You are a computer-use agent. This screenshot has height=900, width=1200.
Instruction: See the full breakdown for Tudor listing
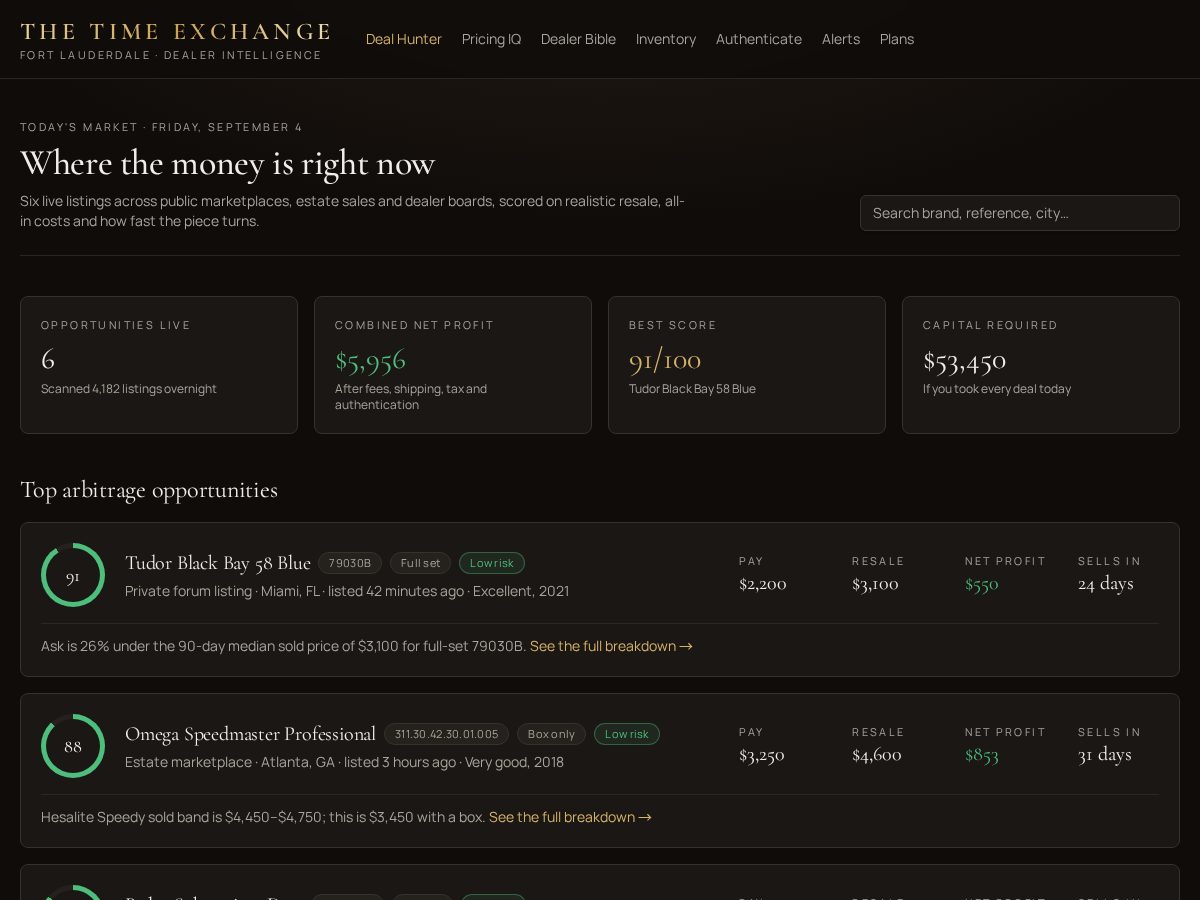point(611,646)
